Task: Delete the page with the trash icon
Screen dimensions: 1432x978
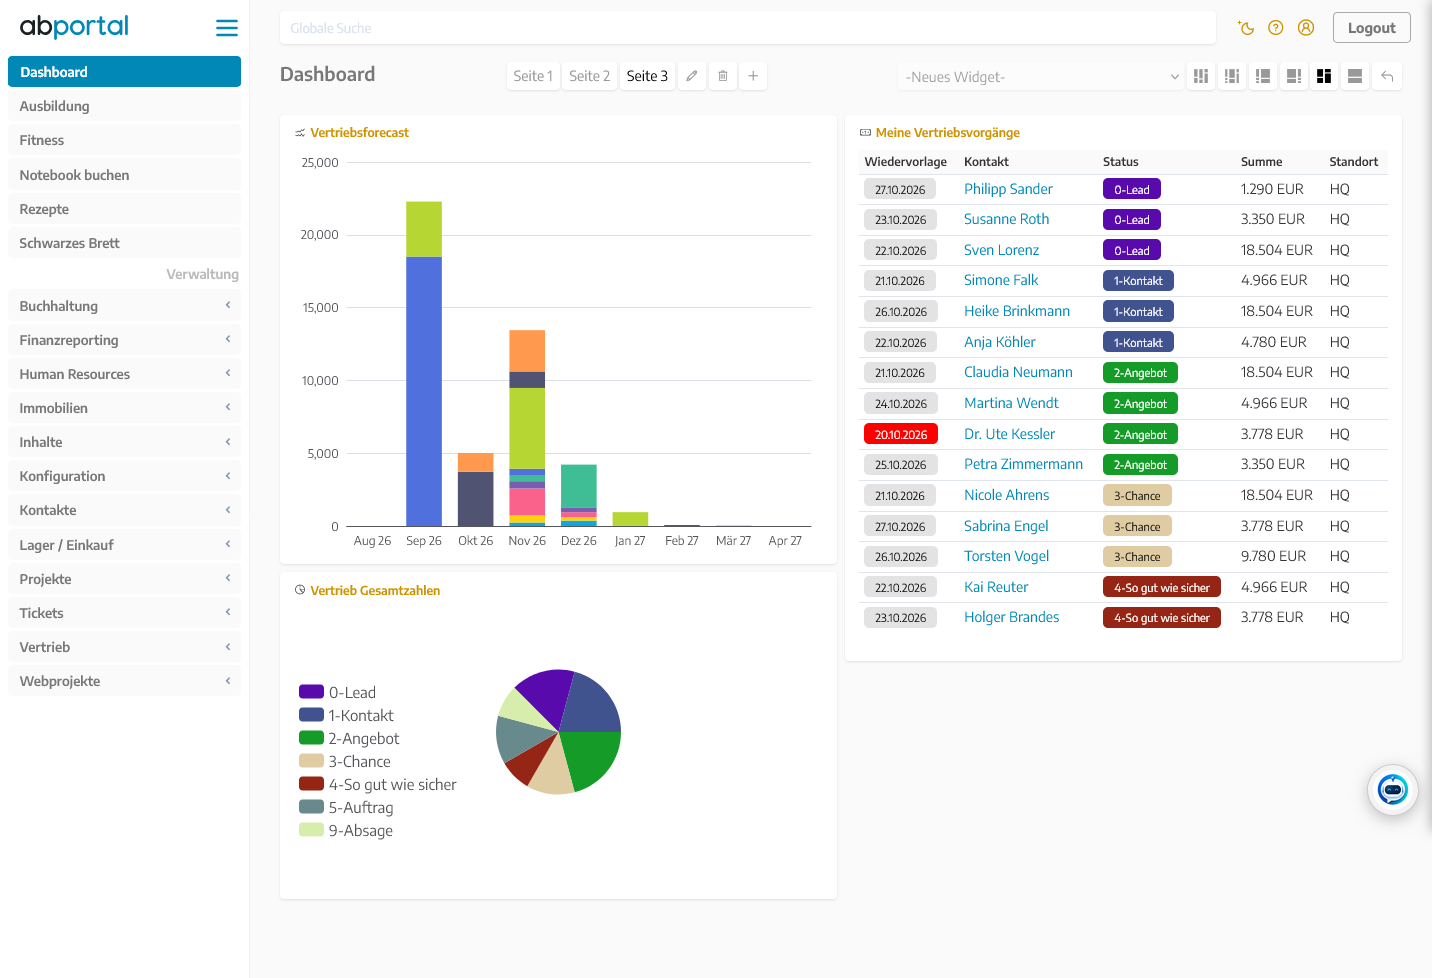Action: [x=723, y=76]
